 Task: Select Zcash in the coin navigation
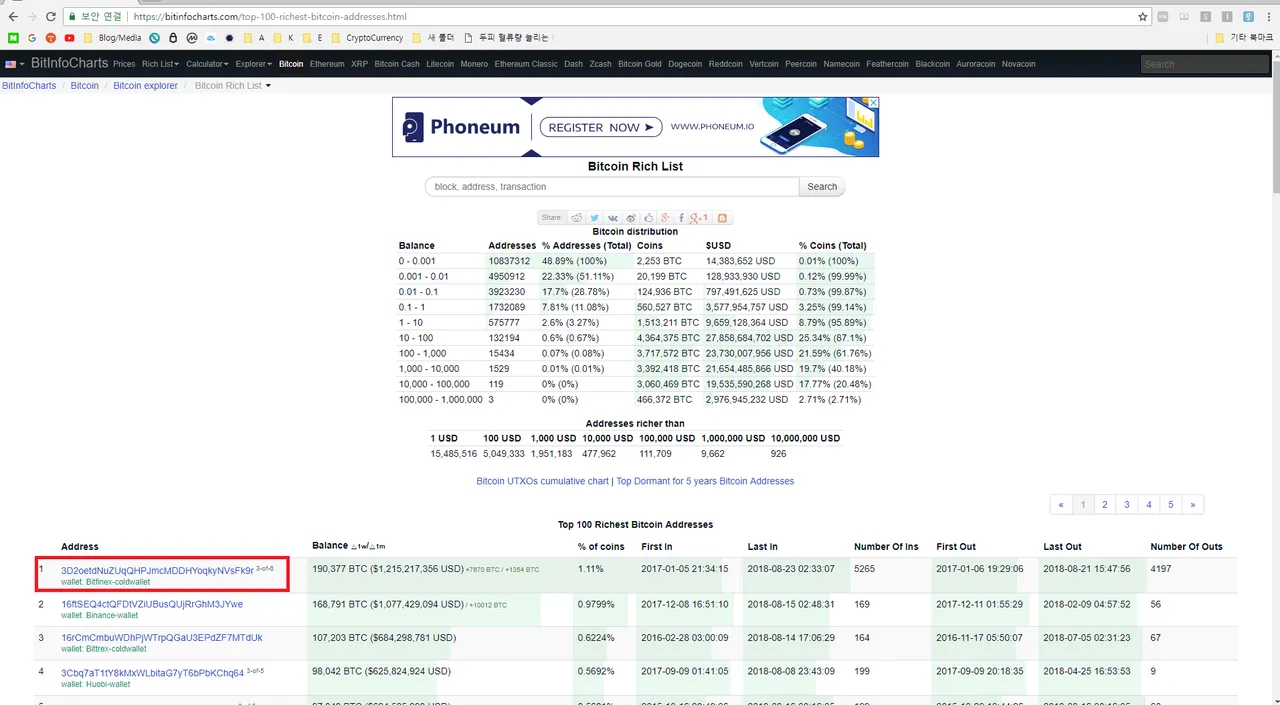coord(600,64)
